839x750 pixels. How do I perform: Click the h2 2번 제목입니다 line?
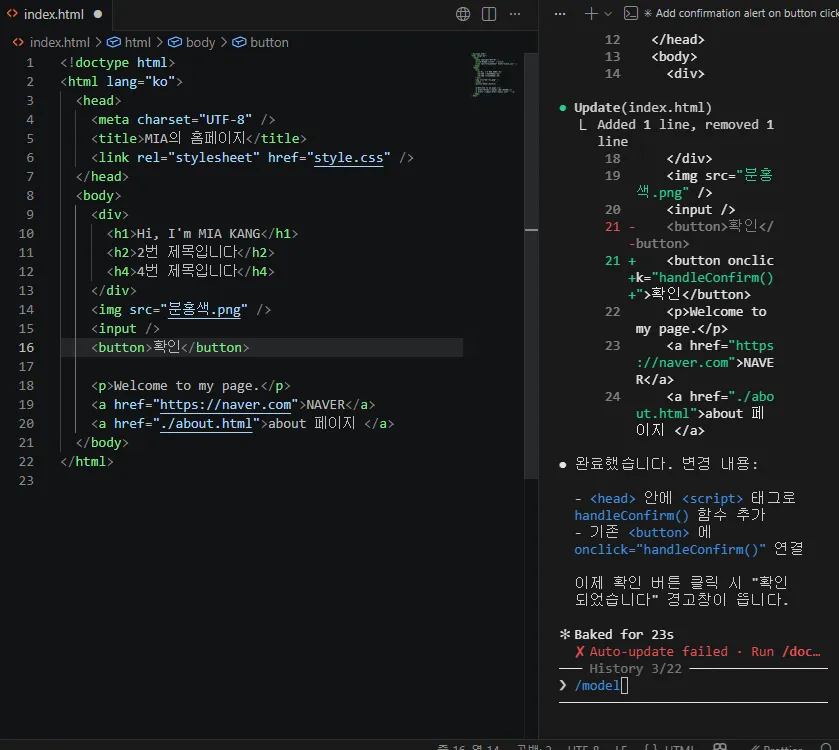pyautogui.click(x=190, y=252)
